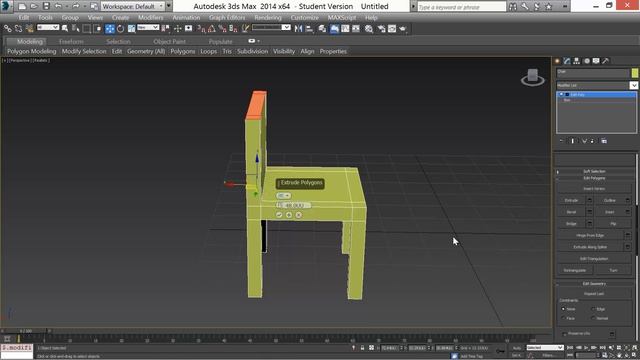Open the selection filter dropdown in main toolbar
Viewport: 640px width, 360px height.
48,27
